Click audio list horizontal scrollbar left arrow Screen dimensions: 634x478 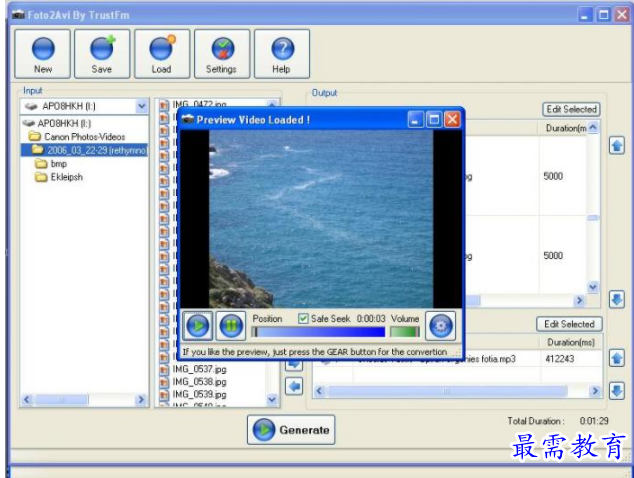pyautogui.click(x=319, y=391)
